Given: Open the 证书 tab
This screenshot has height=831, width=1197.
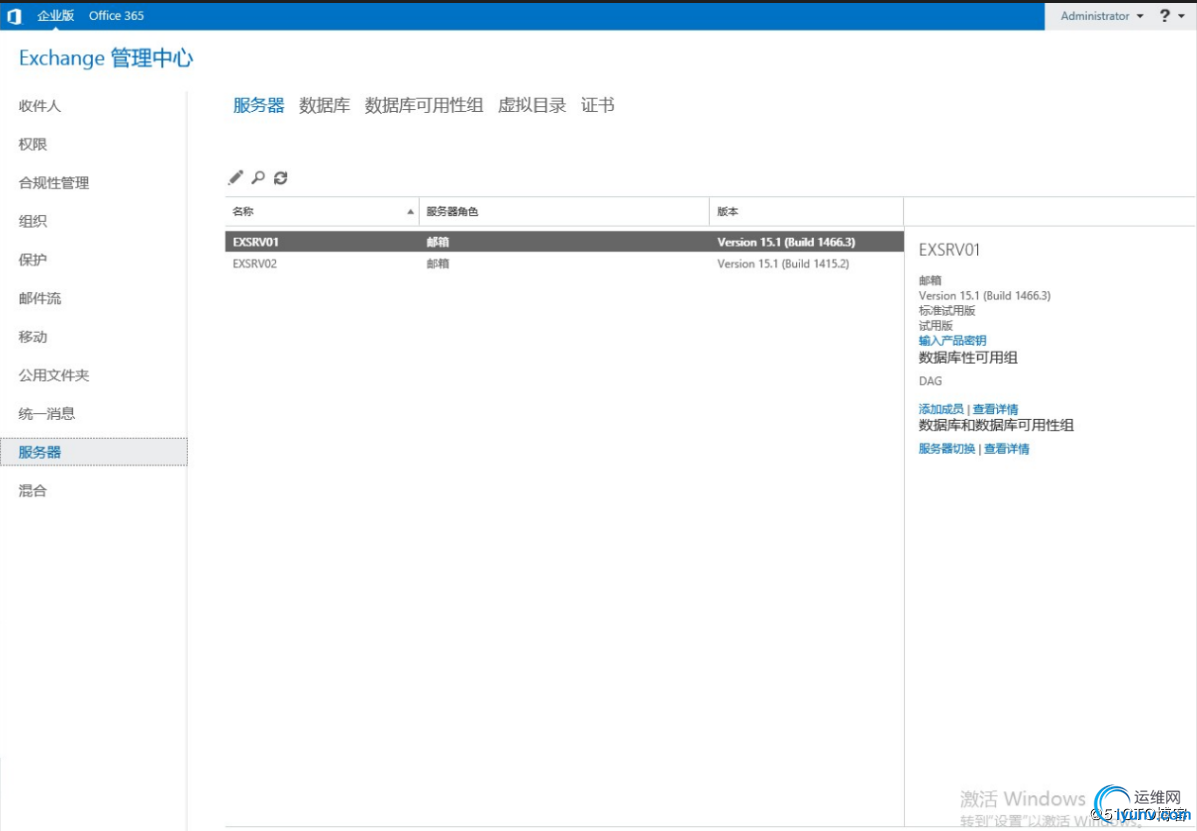Looking at the screenshot, I should [598, 105].
